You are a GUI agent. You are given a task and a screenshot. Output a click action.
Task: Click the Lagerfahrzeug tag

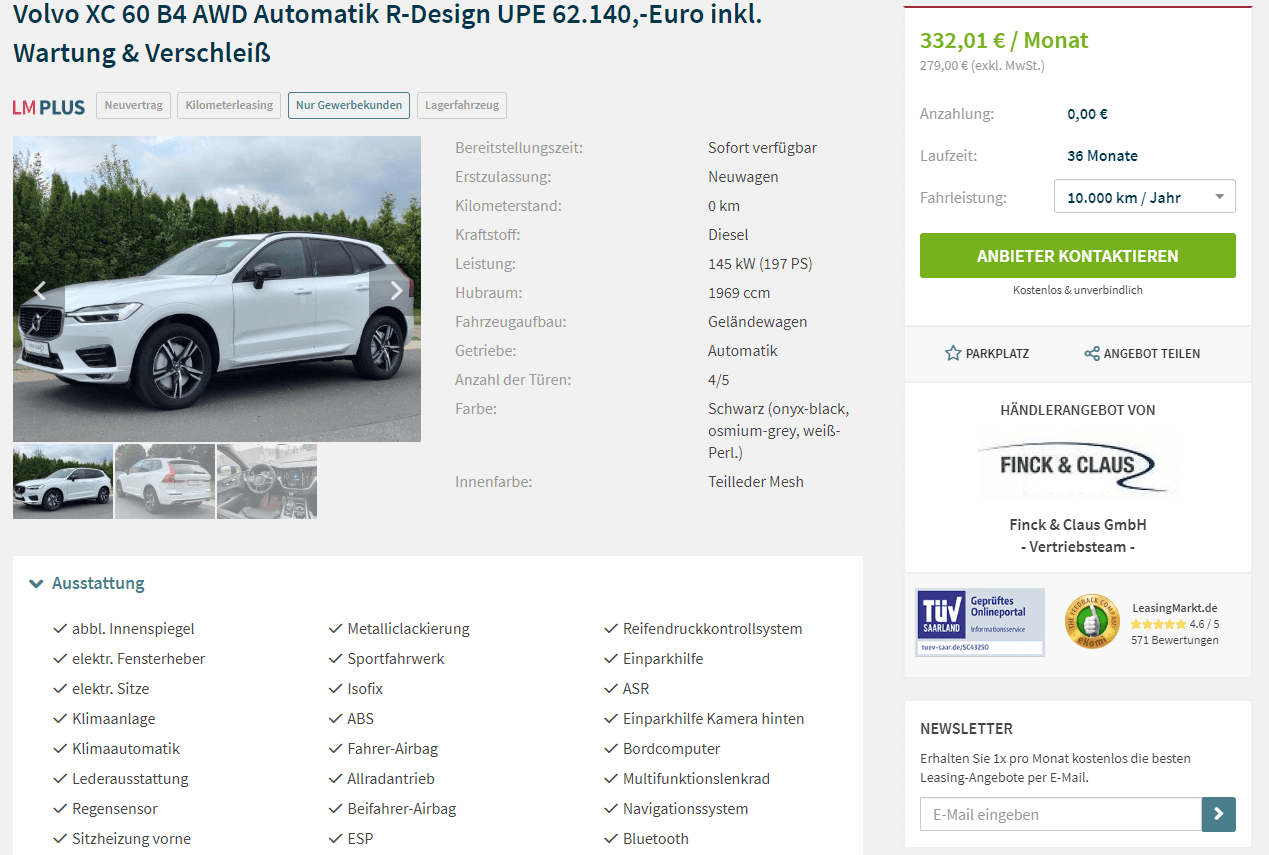pos(462,105)
